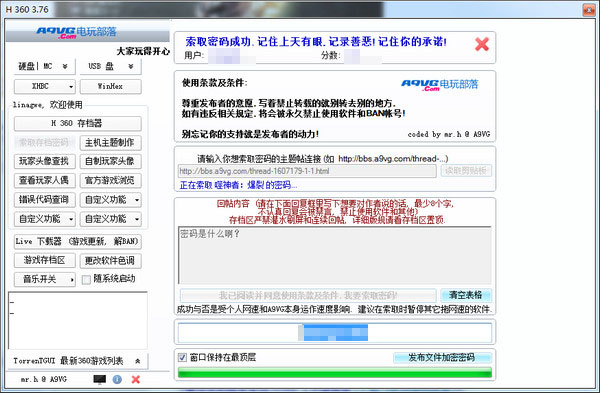Click the left log text box
This screenshot has height=393, width=600.
coord(78,321)
